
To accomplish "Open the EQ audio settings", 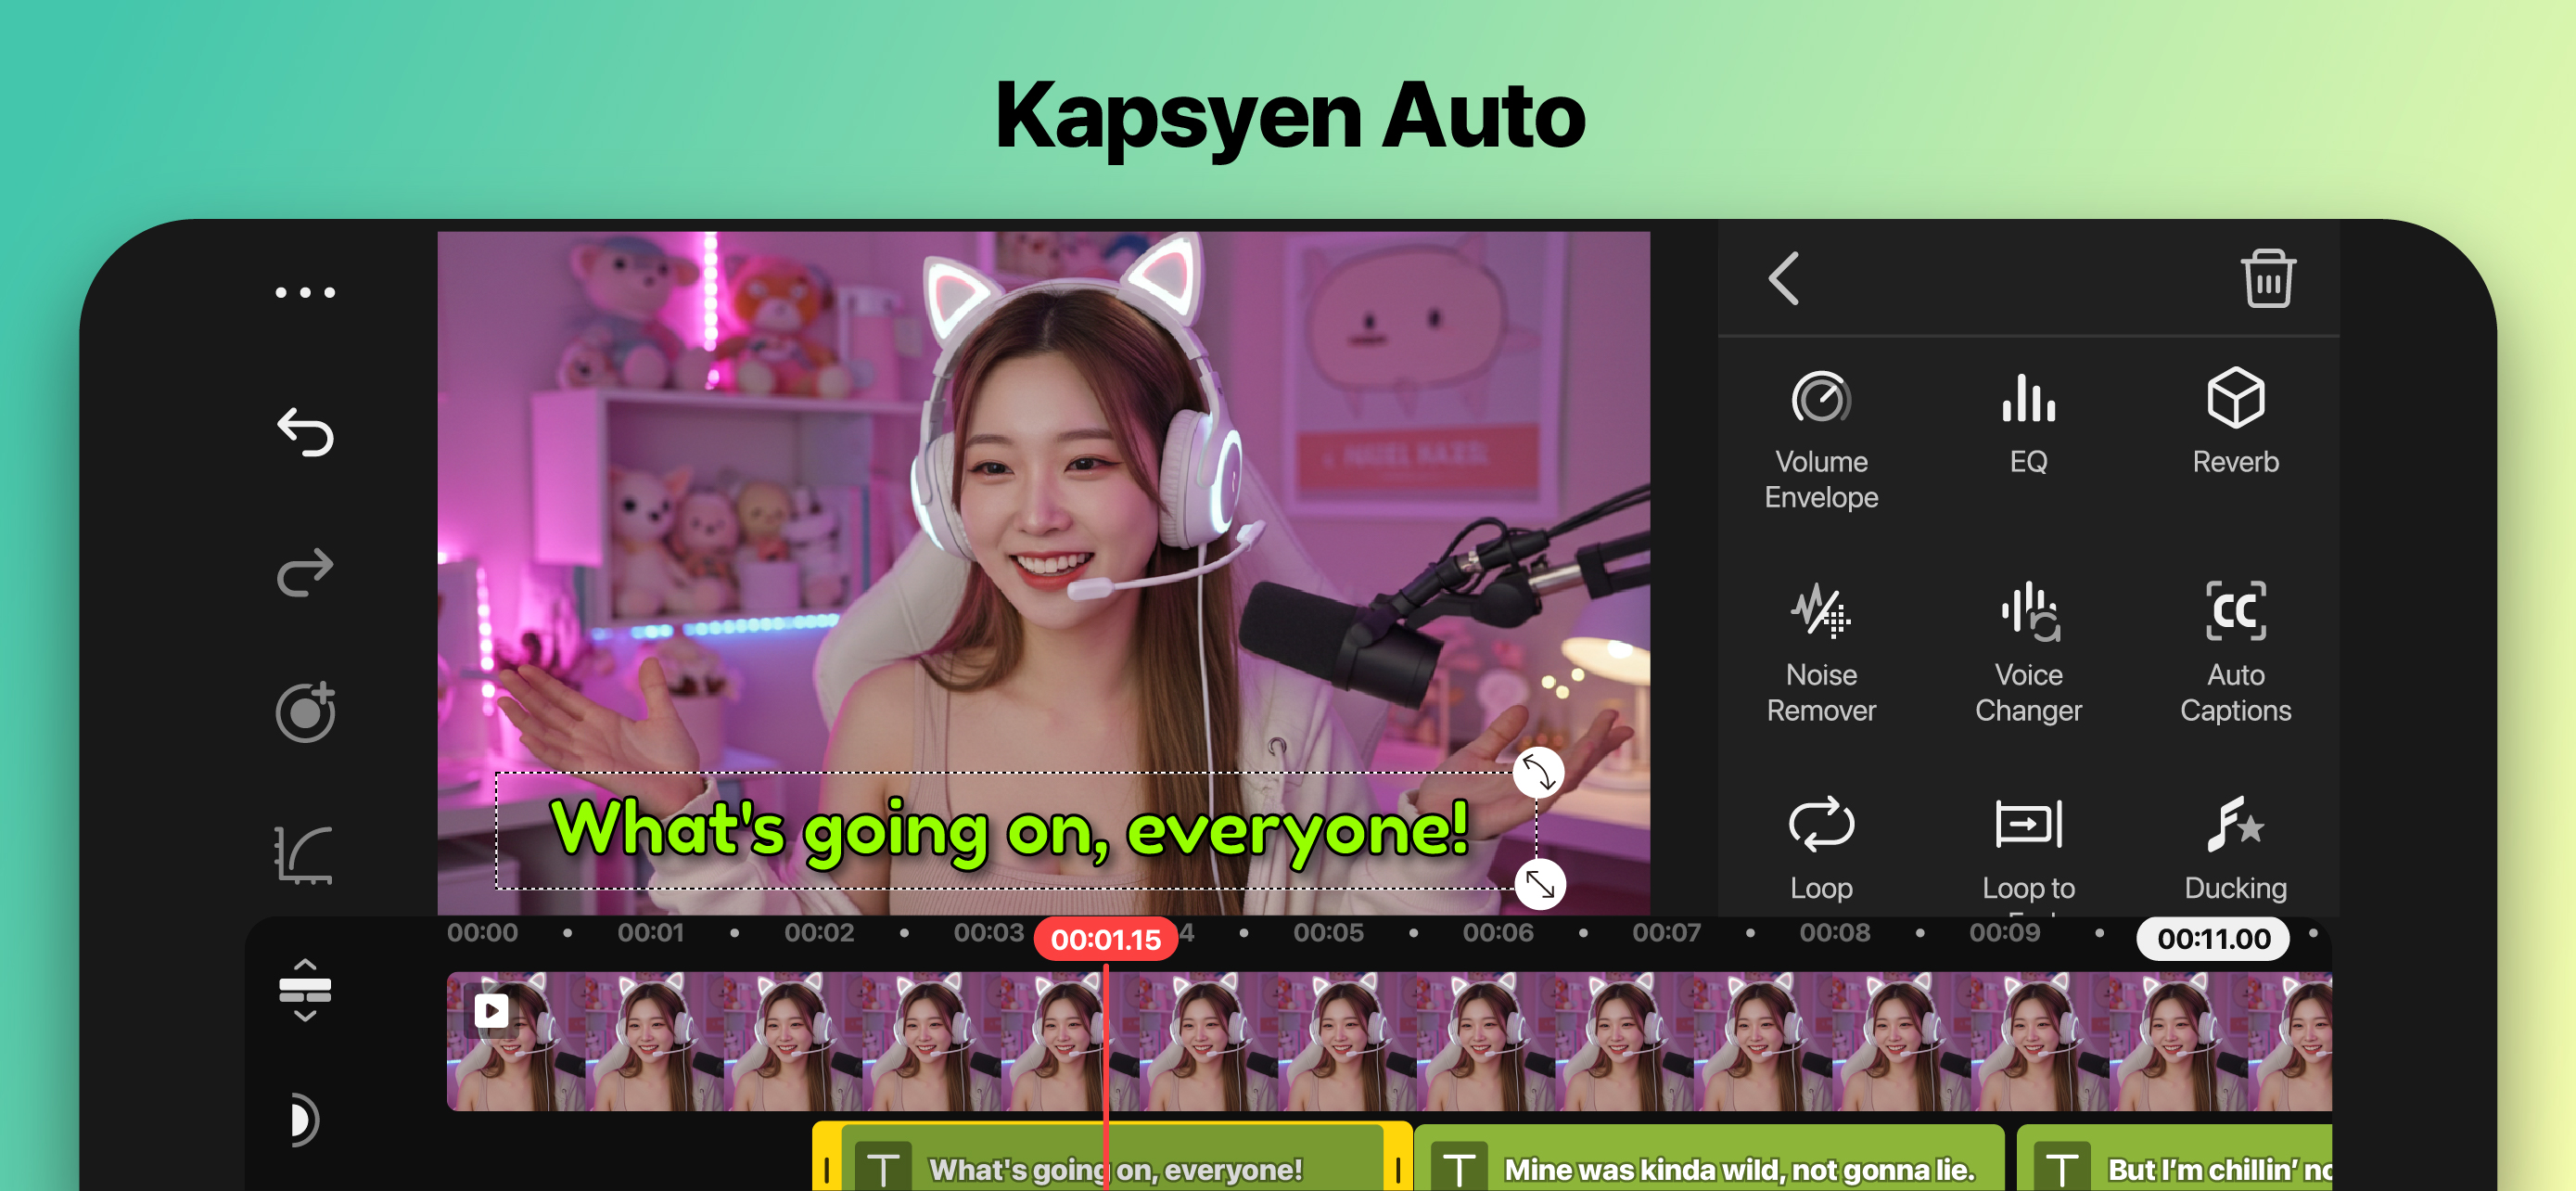I will [2027, 420].
